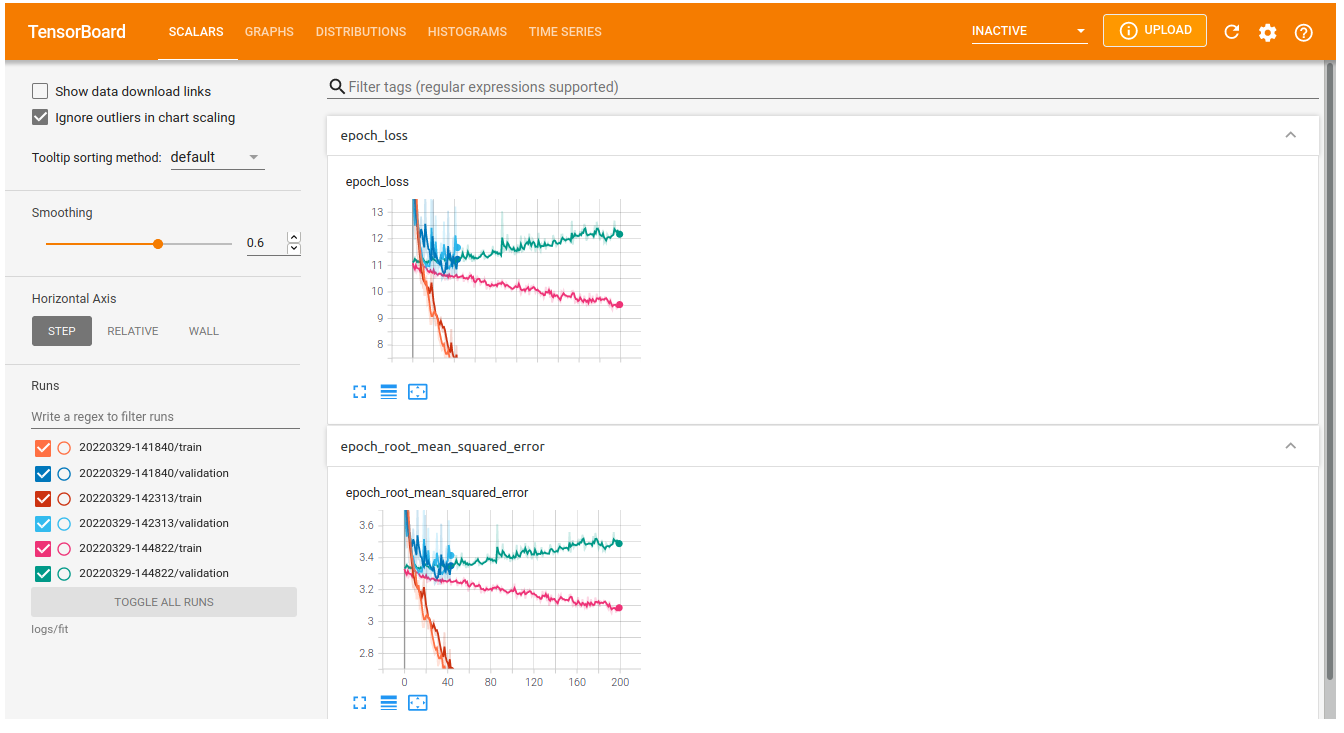Open TensorBoard settings gear
The height and width of the screenshot is (733, 1344).
pyautogui.click(x=1267, y=31)
